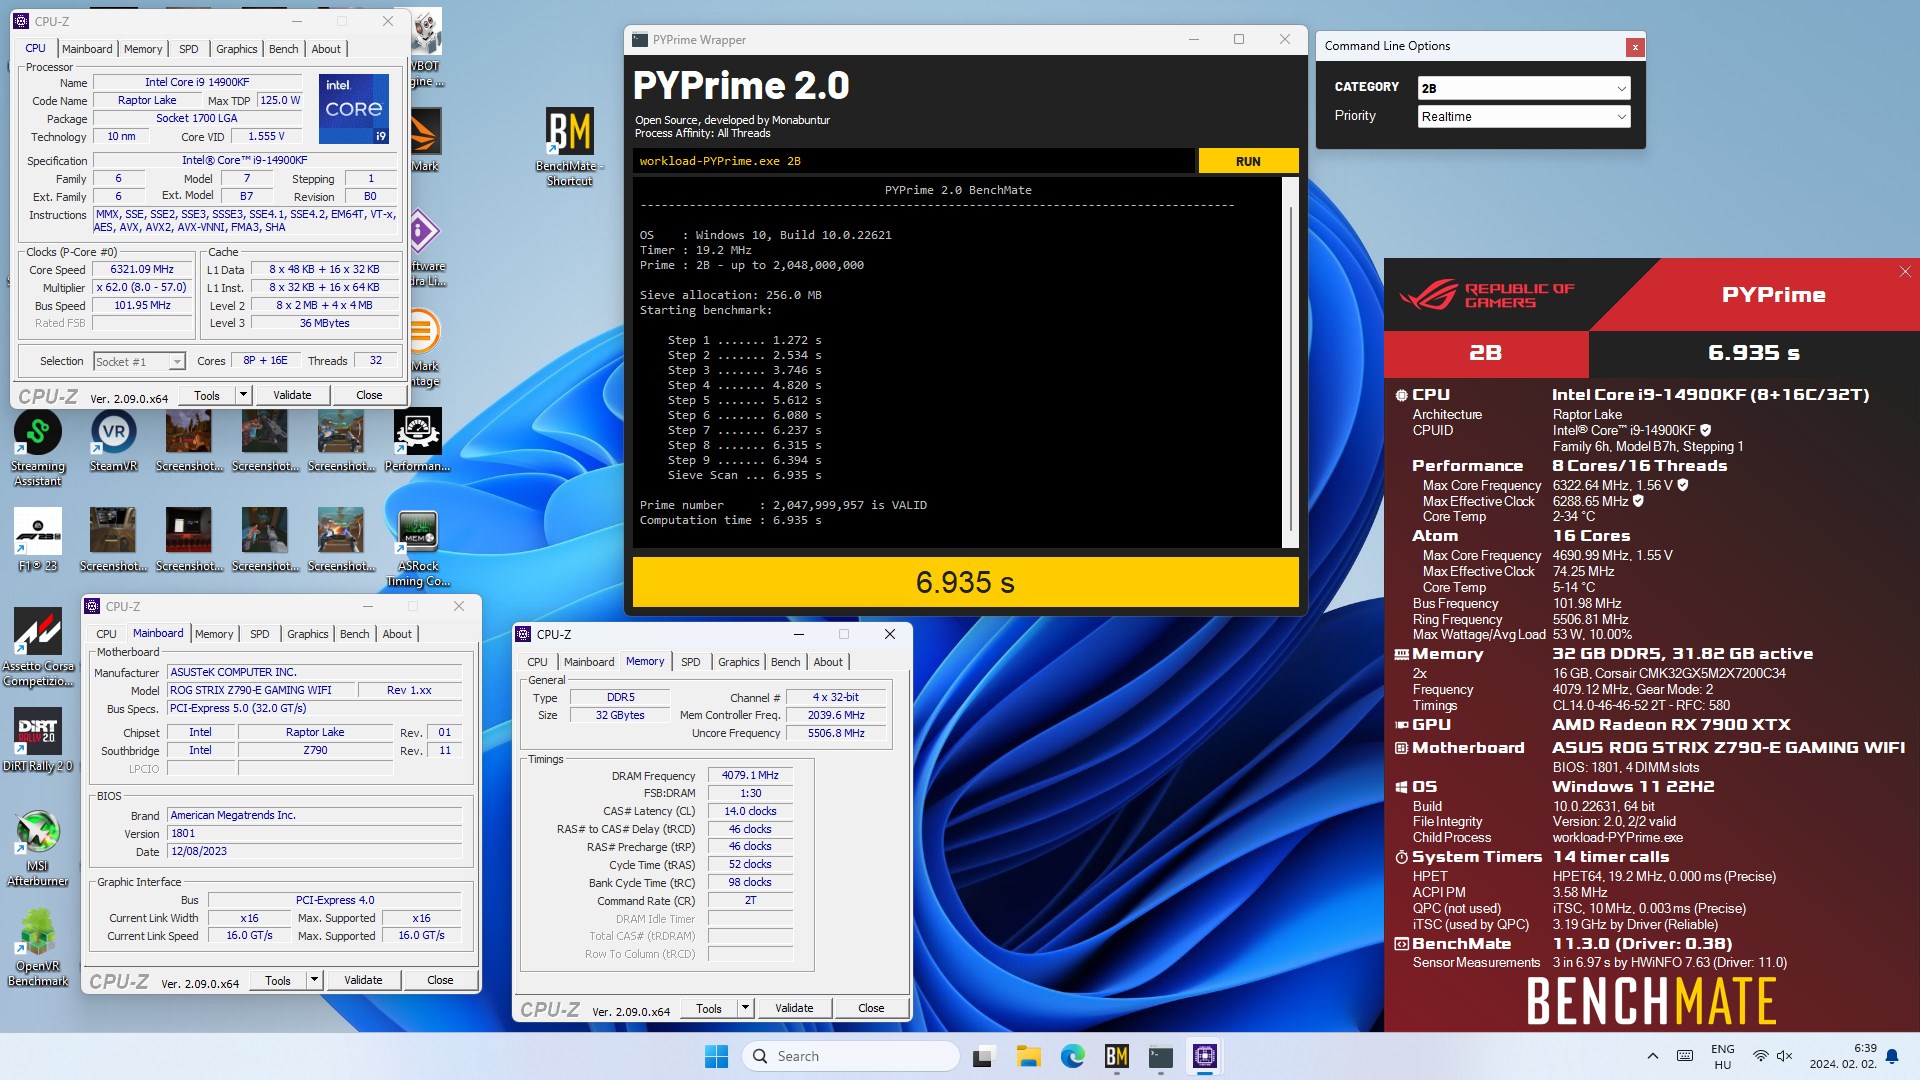Click the Intel Core i9 logo
The height and width of the screenshot is (1080, 1920).
coord(354,108)
